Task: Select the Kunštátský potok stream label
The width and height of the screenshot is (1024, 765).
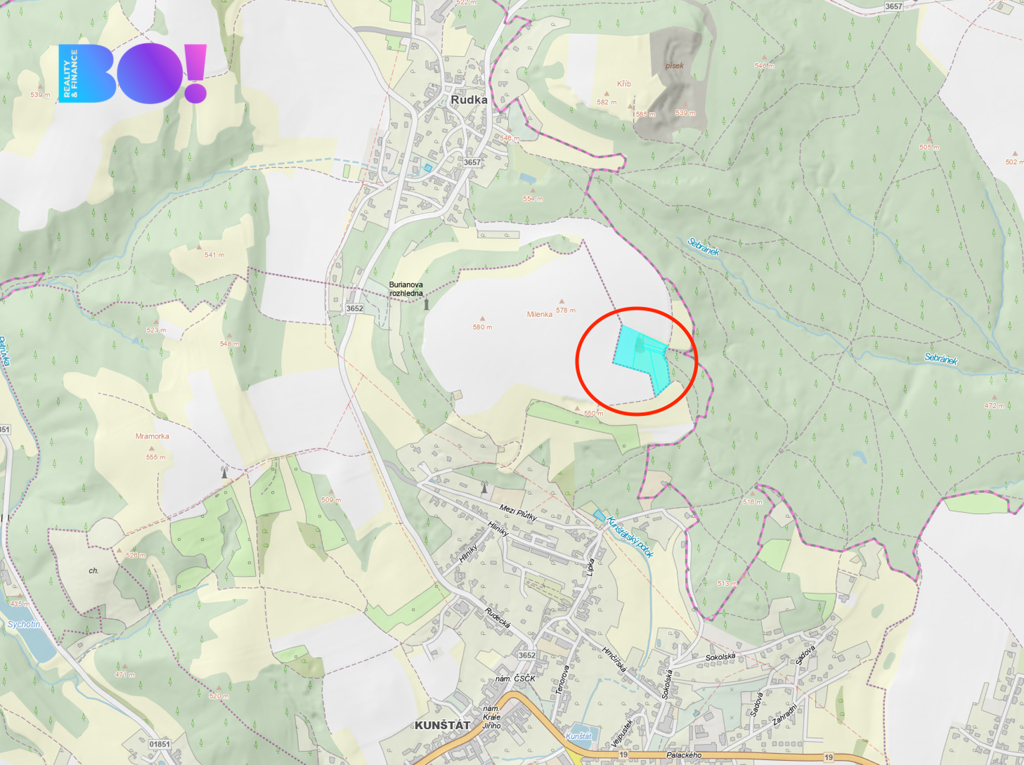Action: [x=630, y=536]
